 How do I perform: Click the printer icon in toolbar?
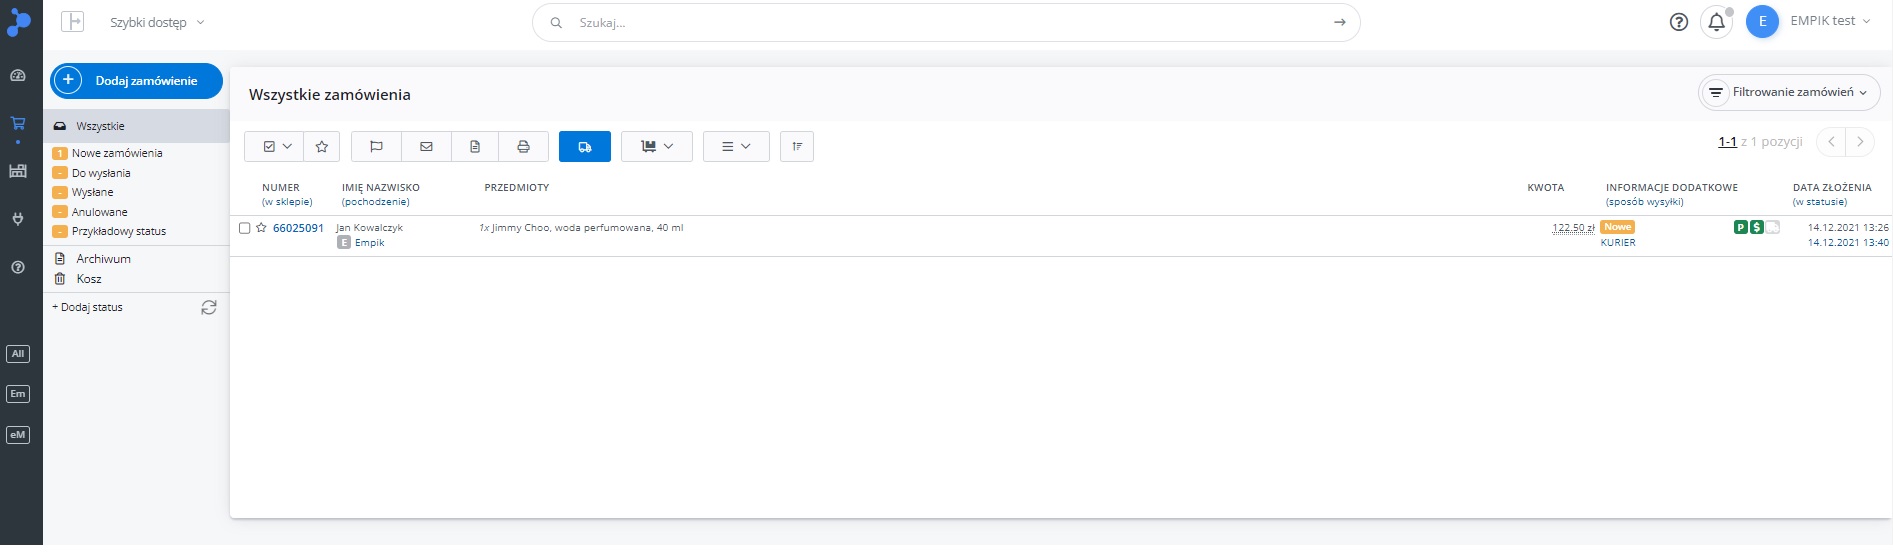[523, 147]
